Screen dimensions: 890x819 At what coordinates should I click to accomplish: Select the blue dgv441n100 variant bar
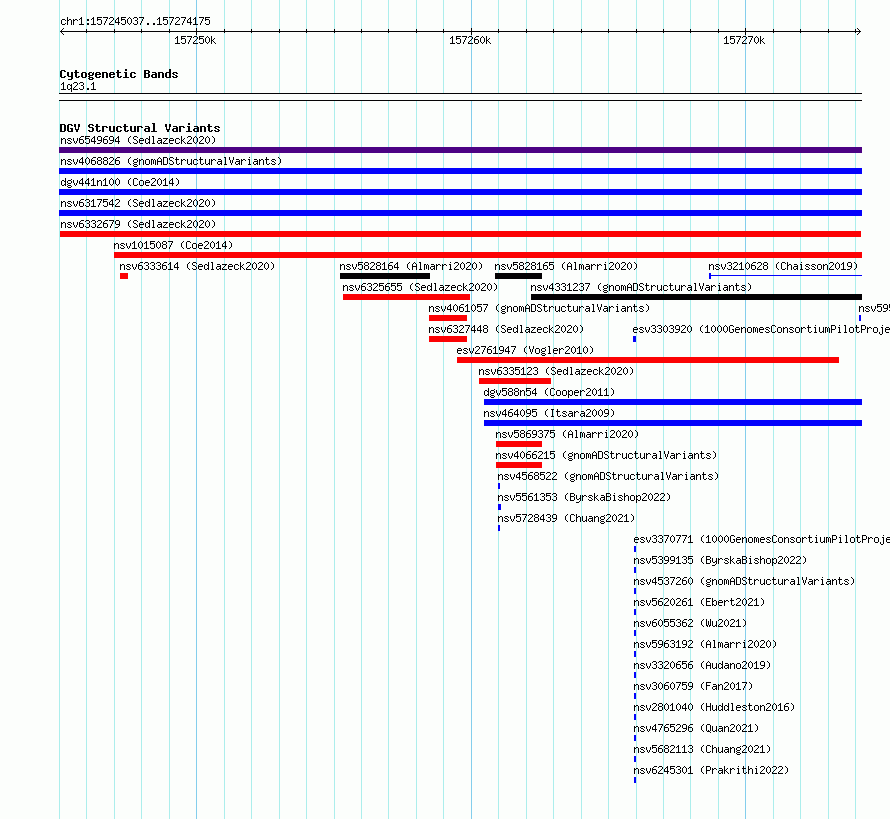(460, 192)
